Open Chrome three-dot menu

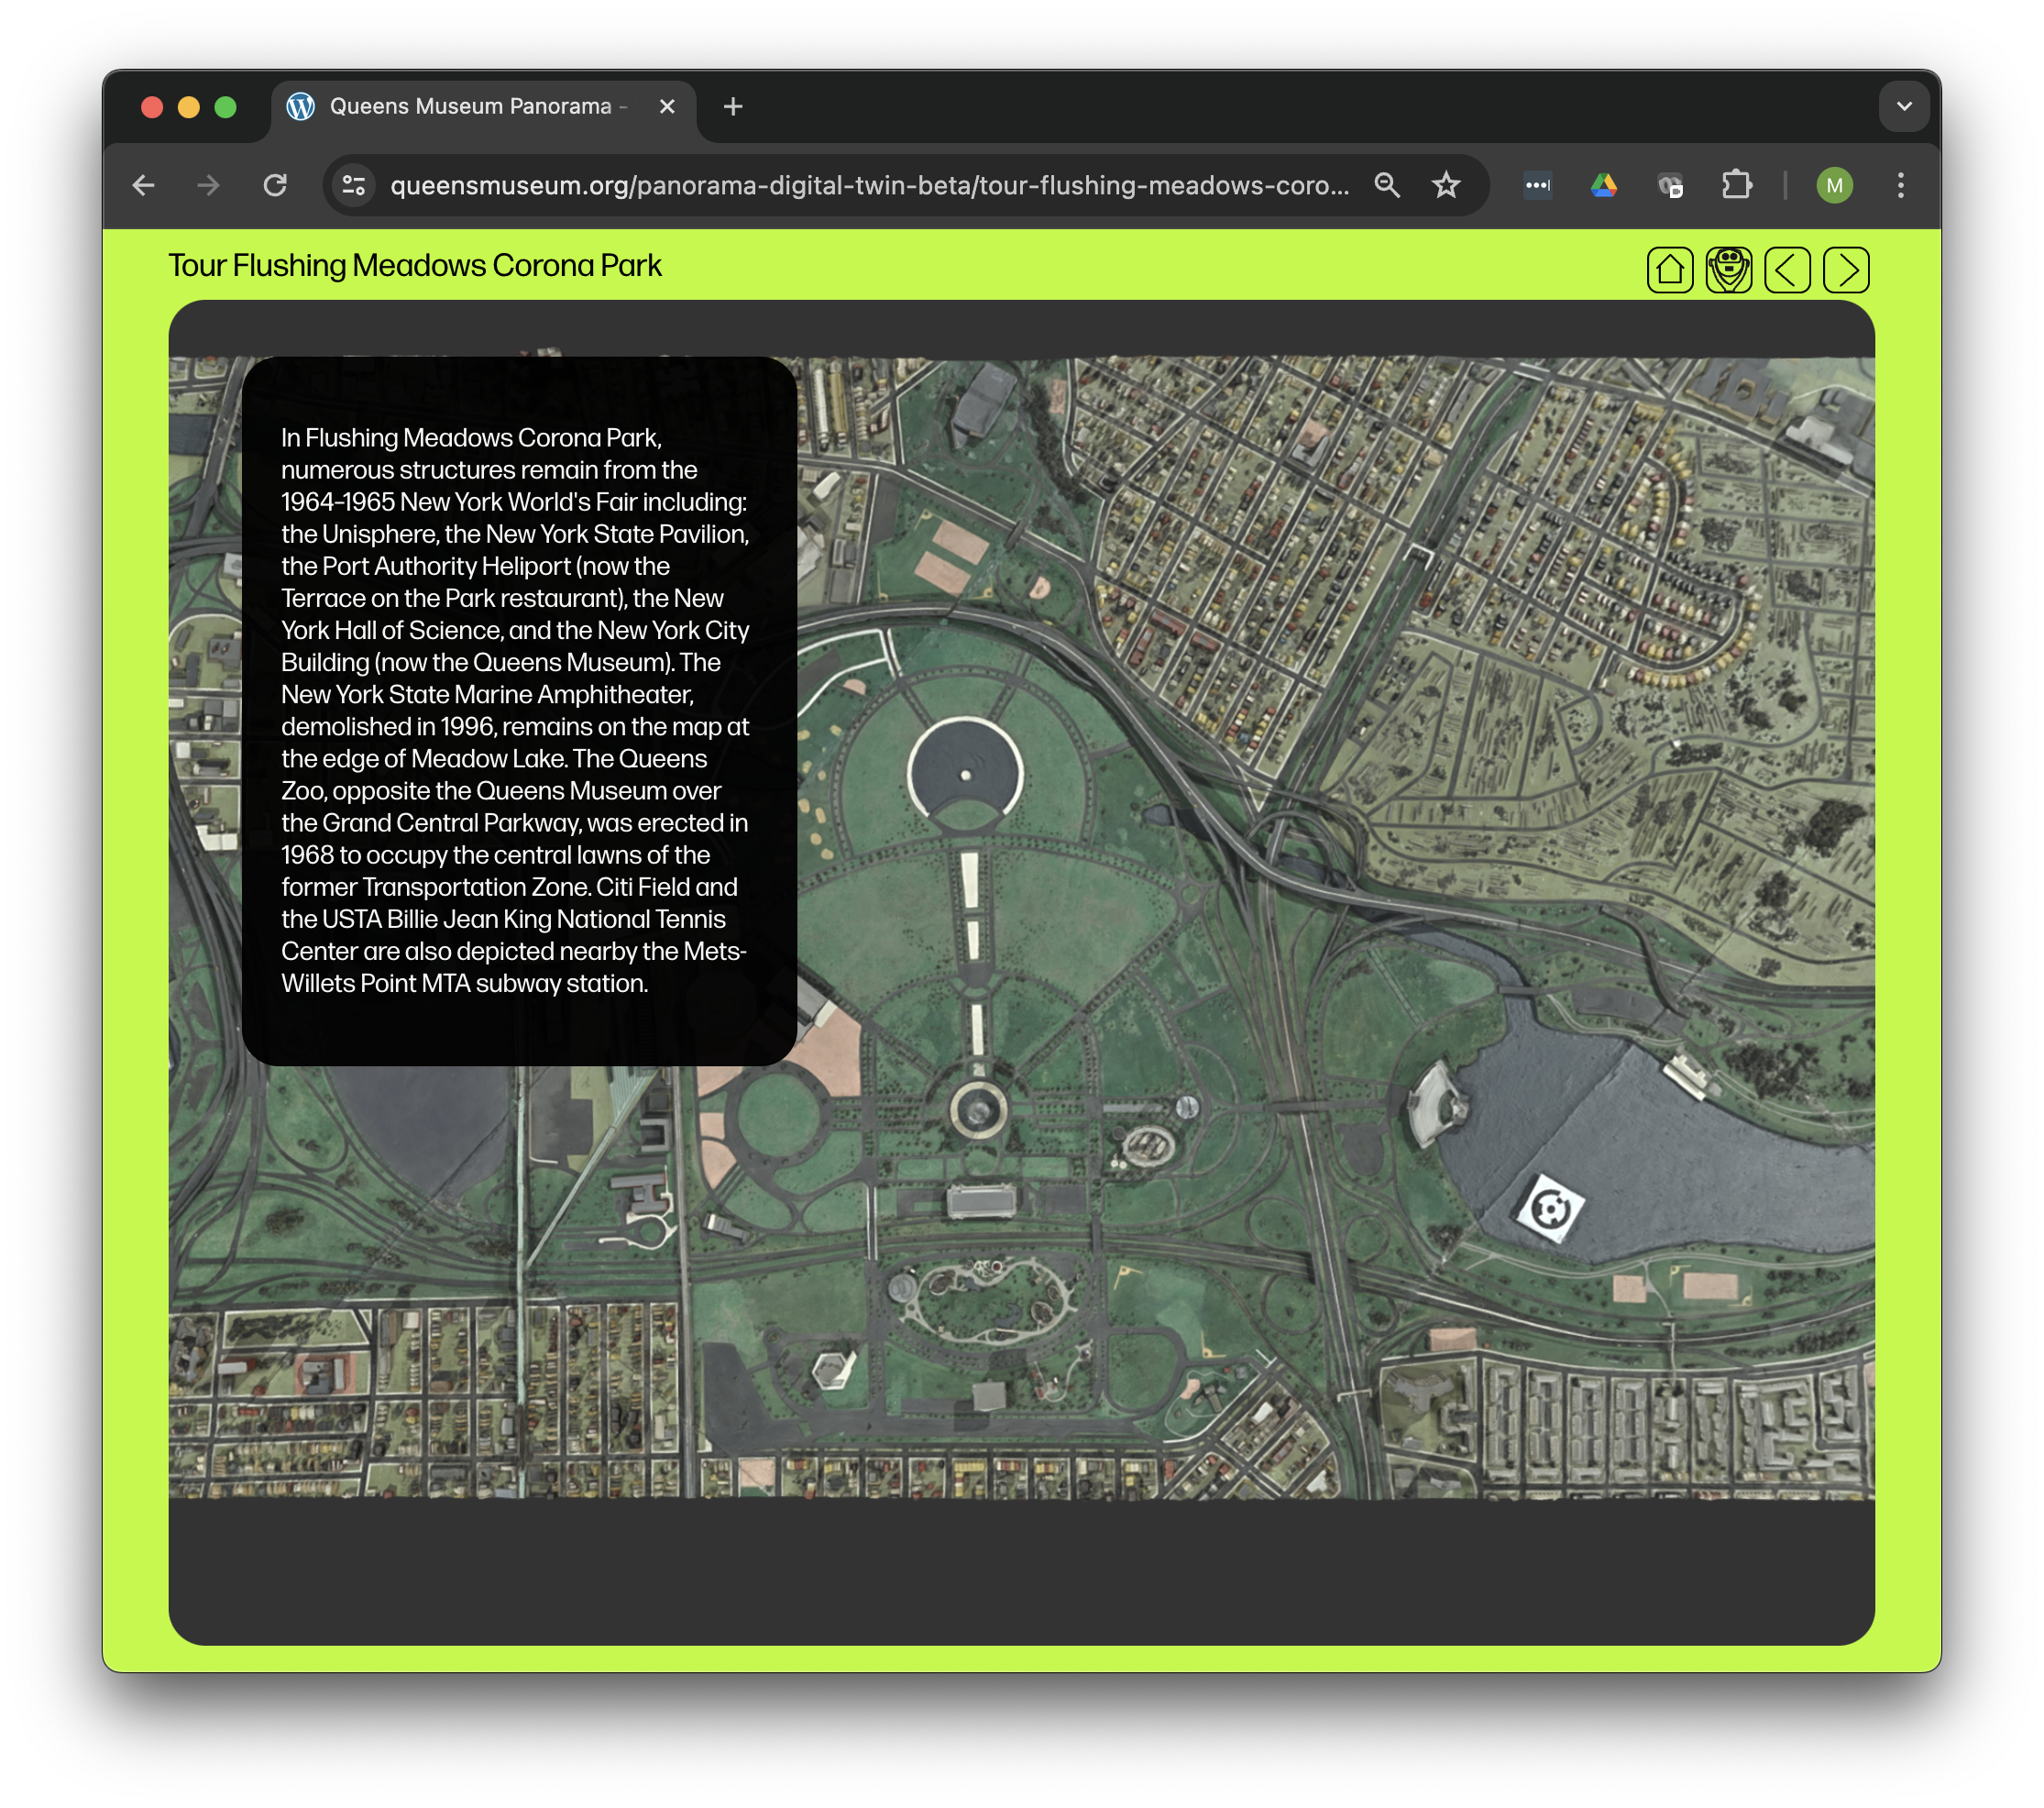click(1900, 185)
